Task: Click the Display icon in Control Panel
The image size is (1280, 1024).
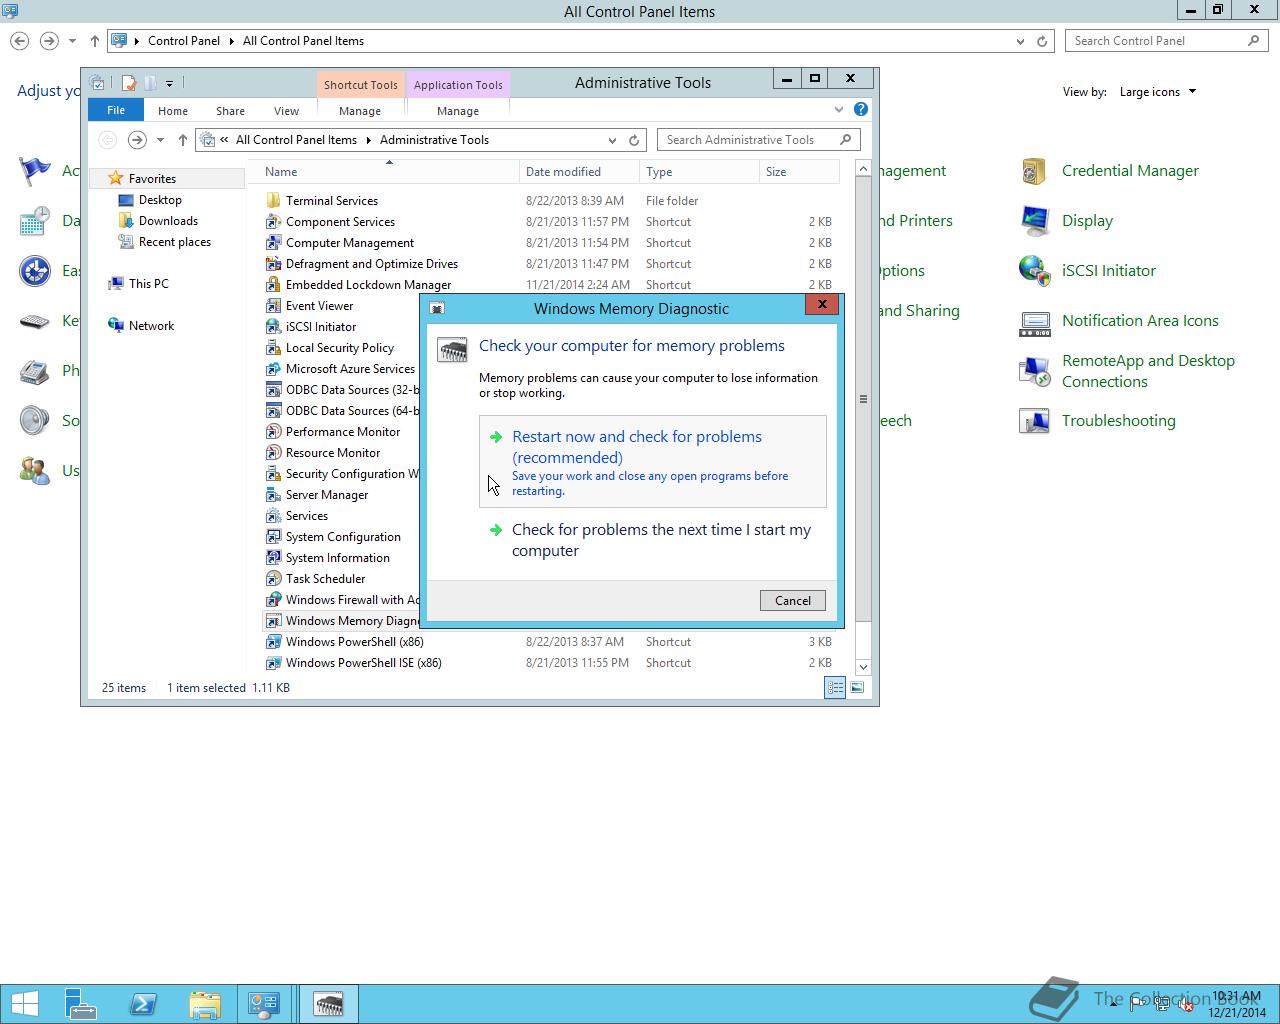Action: (1034, 221)
